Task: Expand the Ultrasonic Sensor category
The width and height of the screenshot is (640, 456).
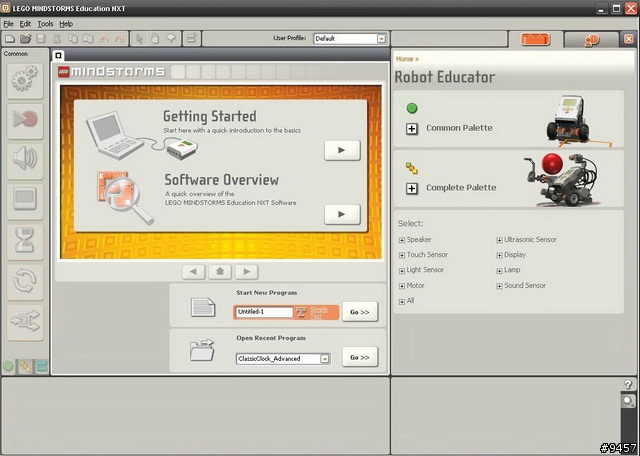Action: (499, 240)
